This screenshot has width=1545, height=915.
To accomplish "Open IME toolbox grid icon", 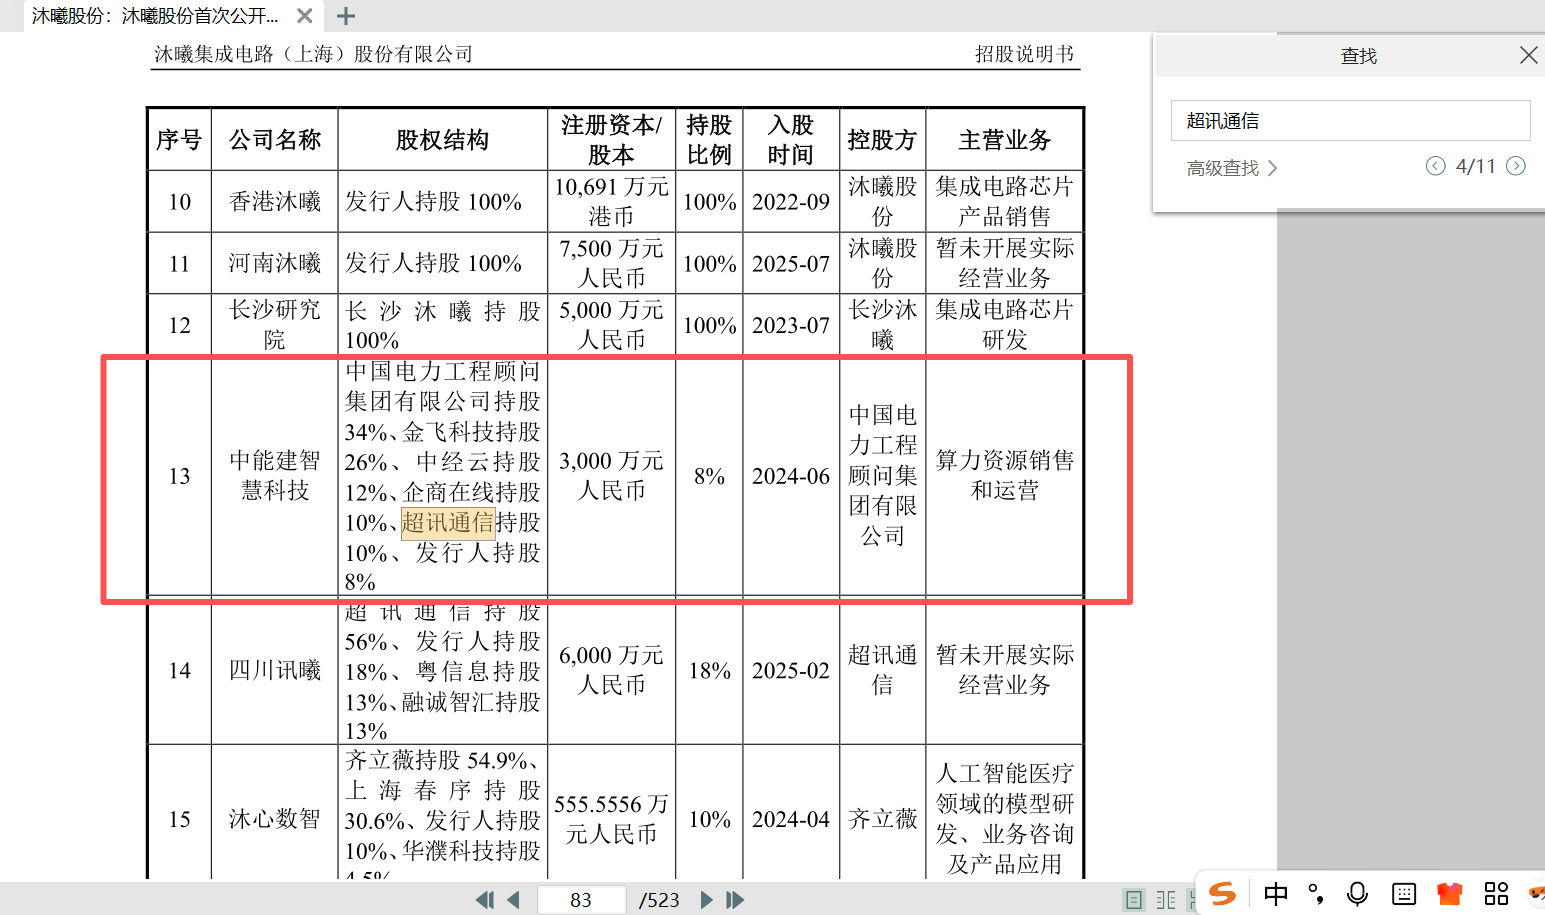I will pos(1496,894).
